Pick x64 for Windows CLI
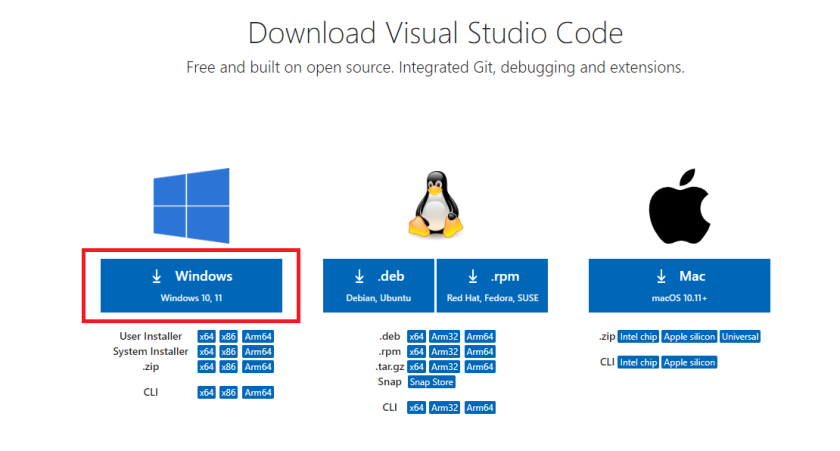Image resolution: width=840 pixels, height=451 pixels. (206, 393)
